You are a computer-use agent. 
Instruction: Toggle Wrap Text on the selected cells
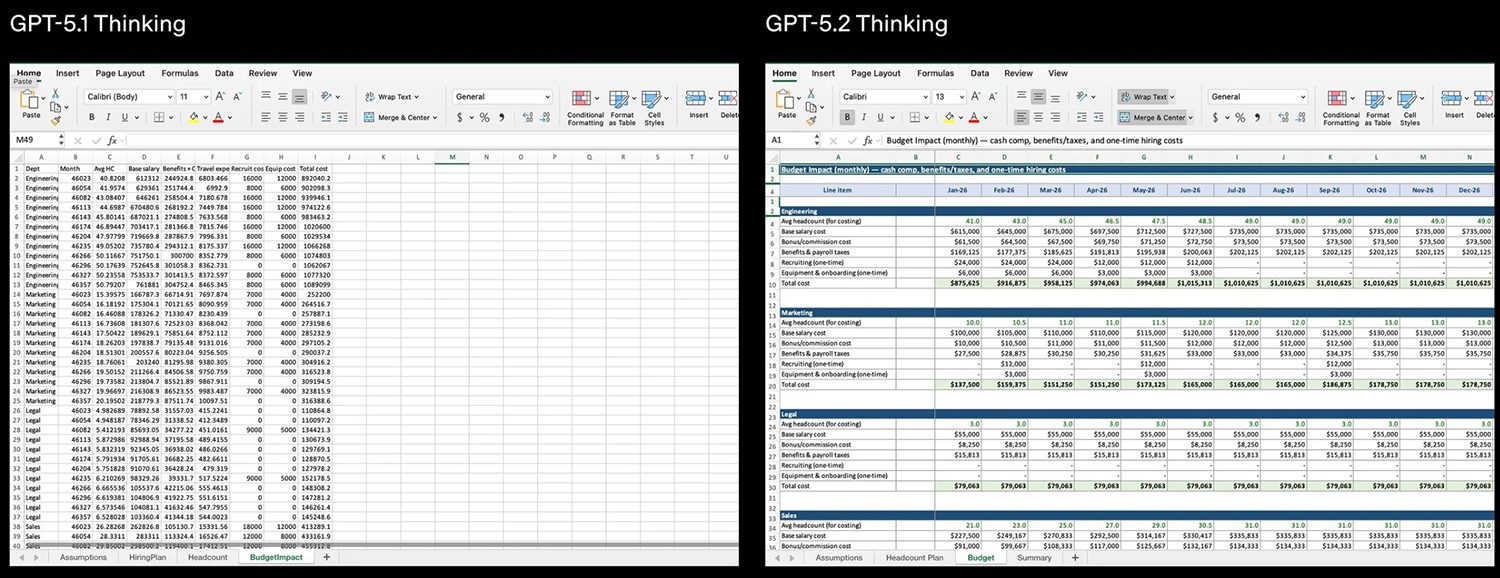tap(395, 96)
